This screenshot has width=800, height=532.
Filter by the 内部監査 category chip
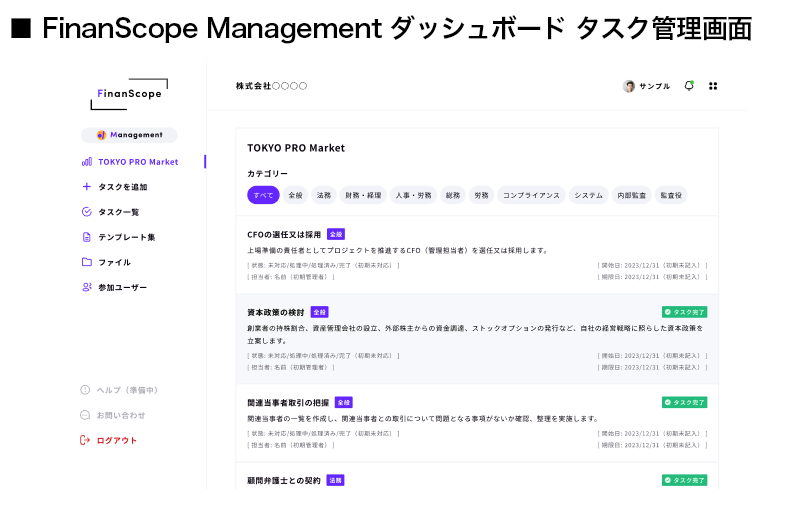pos(632,195)
